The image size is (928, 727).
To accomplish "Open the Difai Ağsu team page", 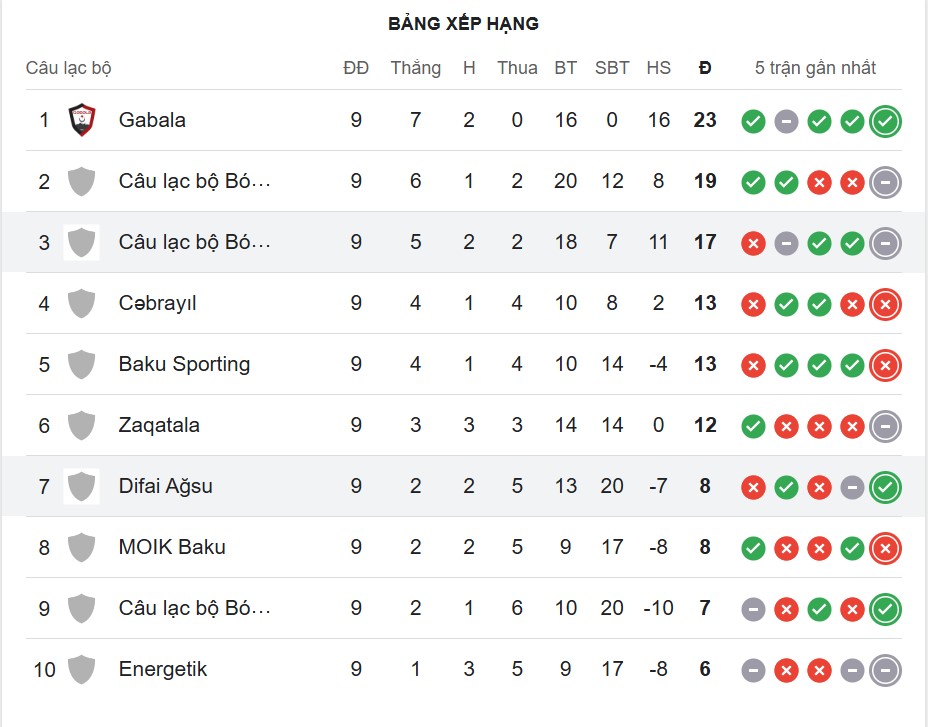I will point(165,486).
